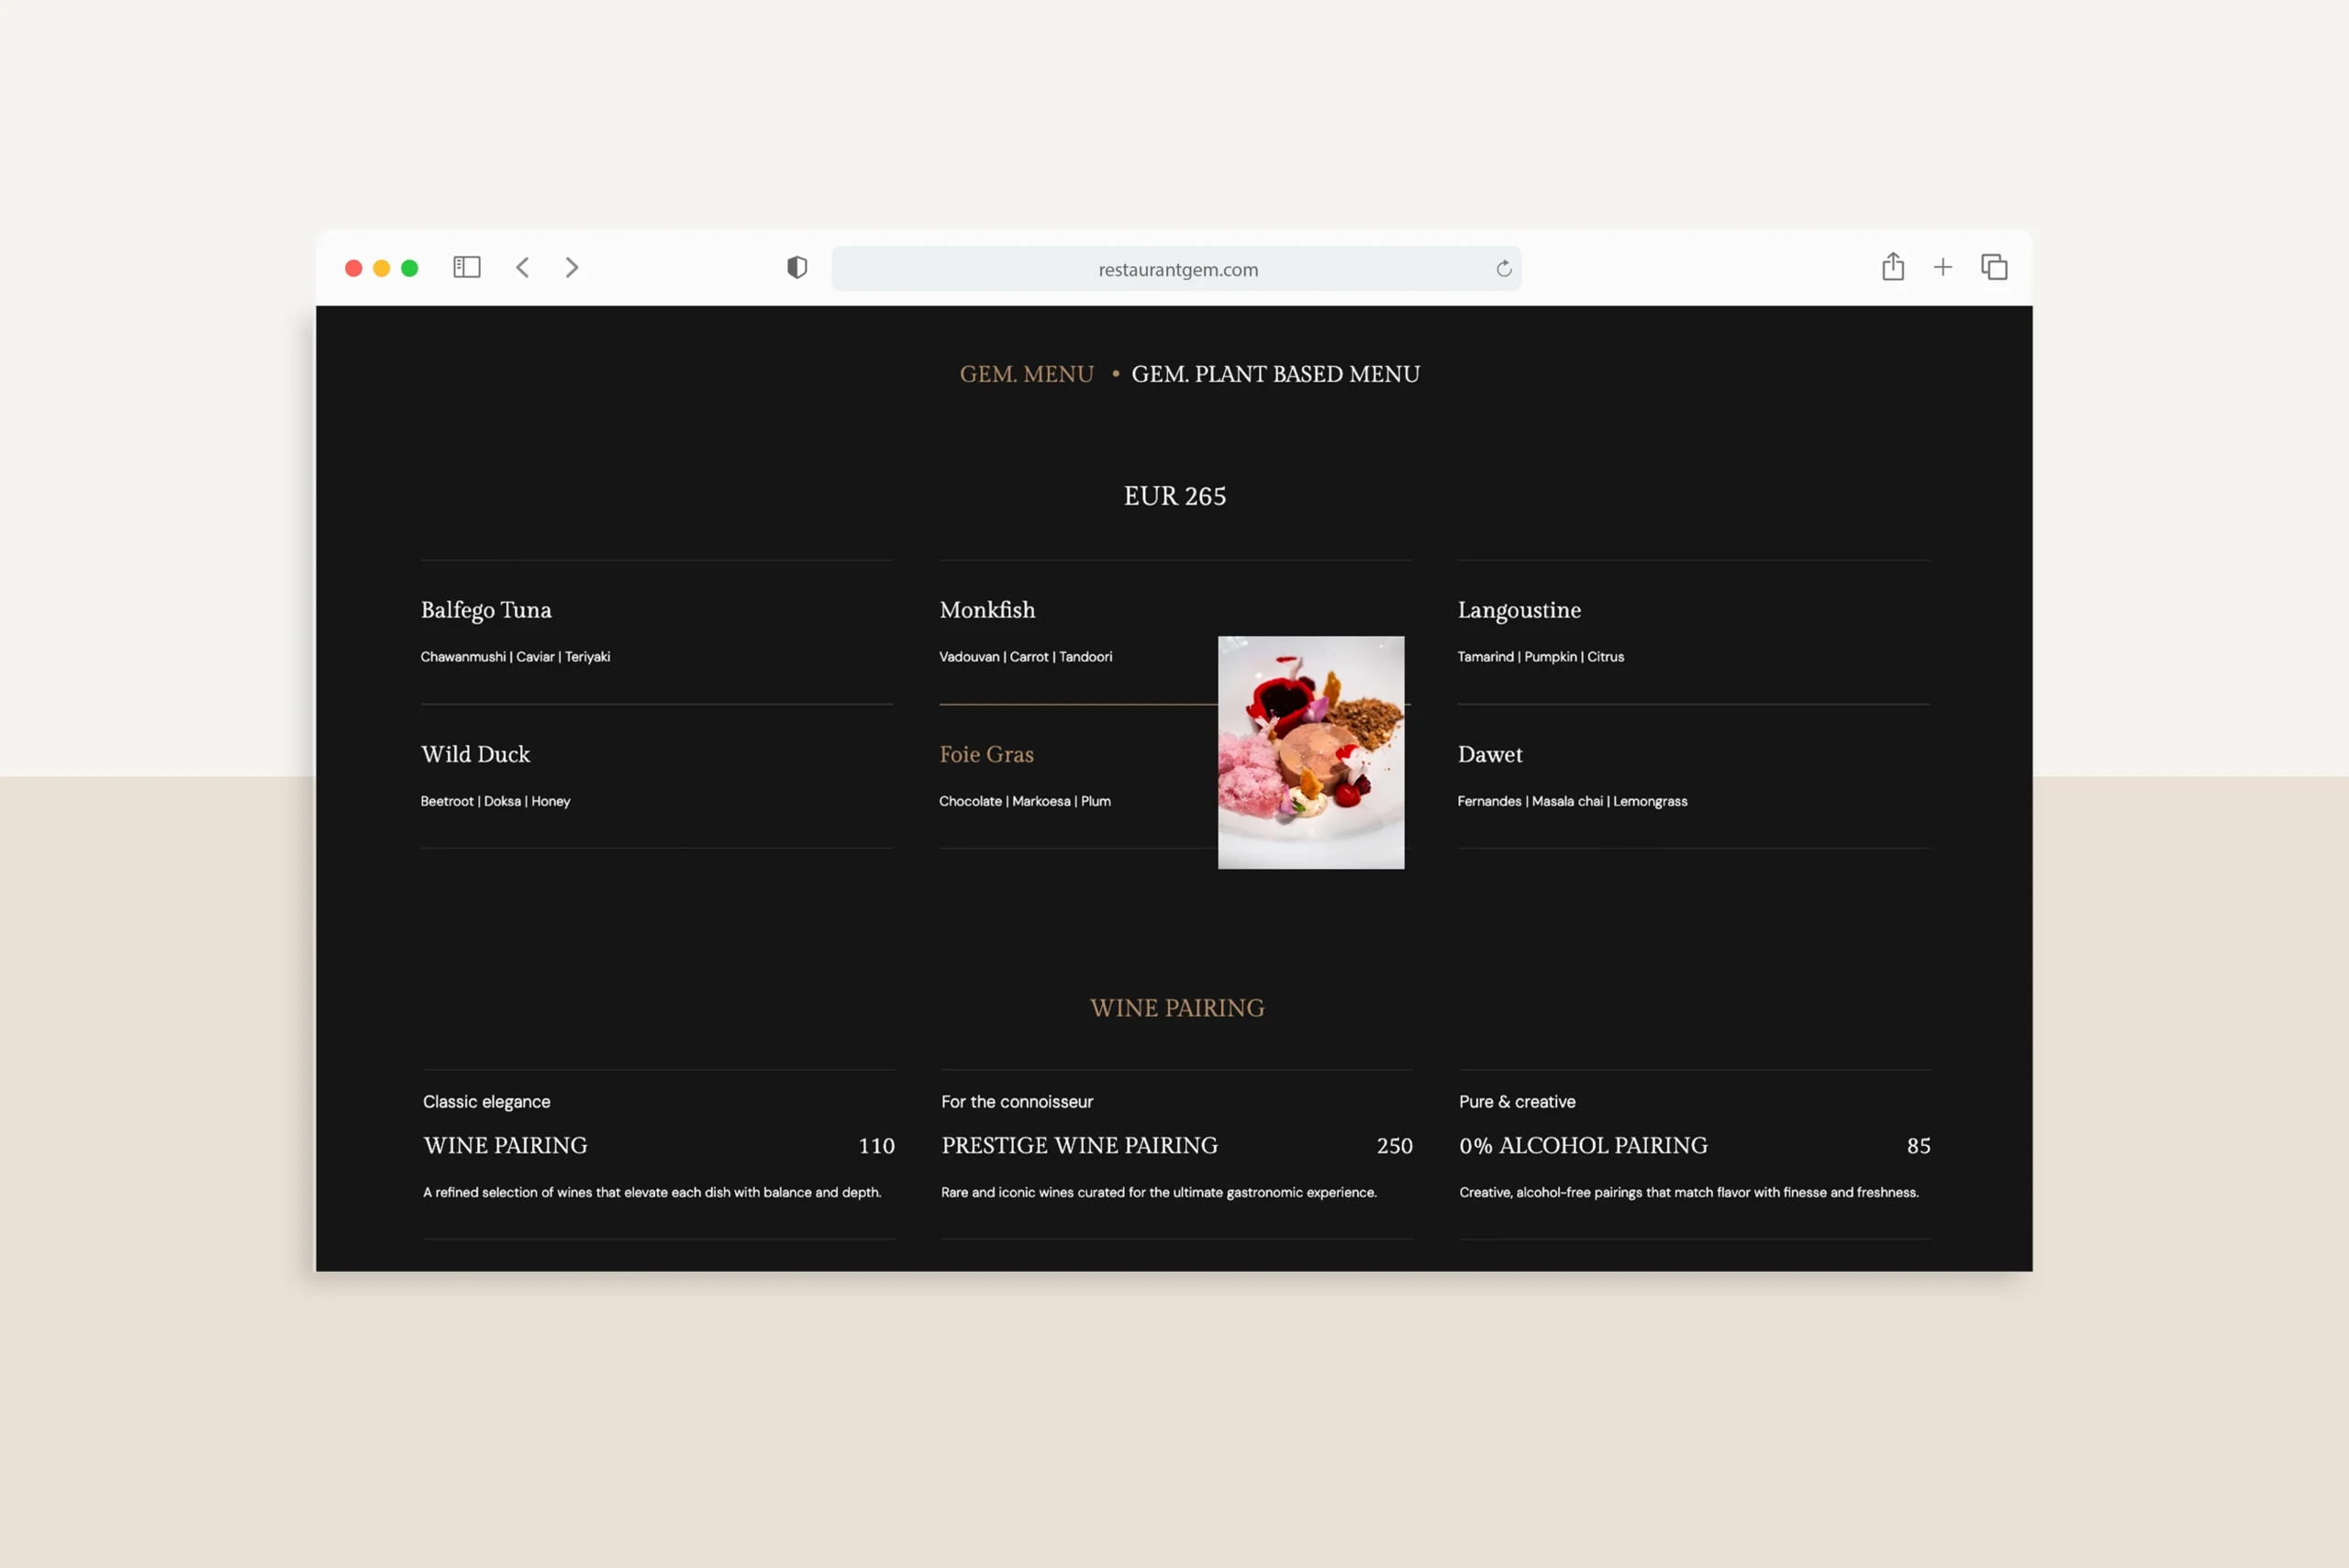Reload the page with refresh icon
Viewport: 2349px width, 1568px height.
tap(1503, 268)
